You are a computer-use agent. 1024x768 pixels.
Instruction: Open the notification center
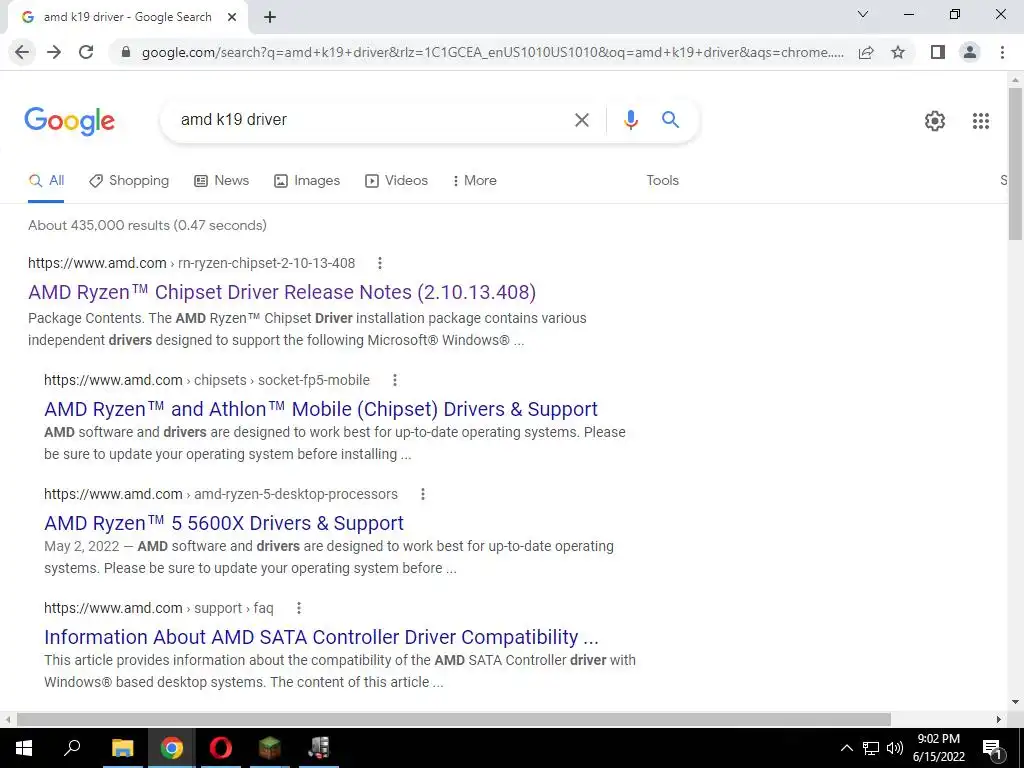point(992,748)
